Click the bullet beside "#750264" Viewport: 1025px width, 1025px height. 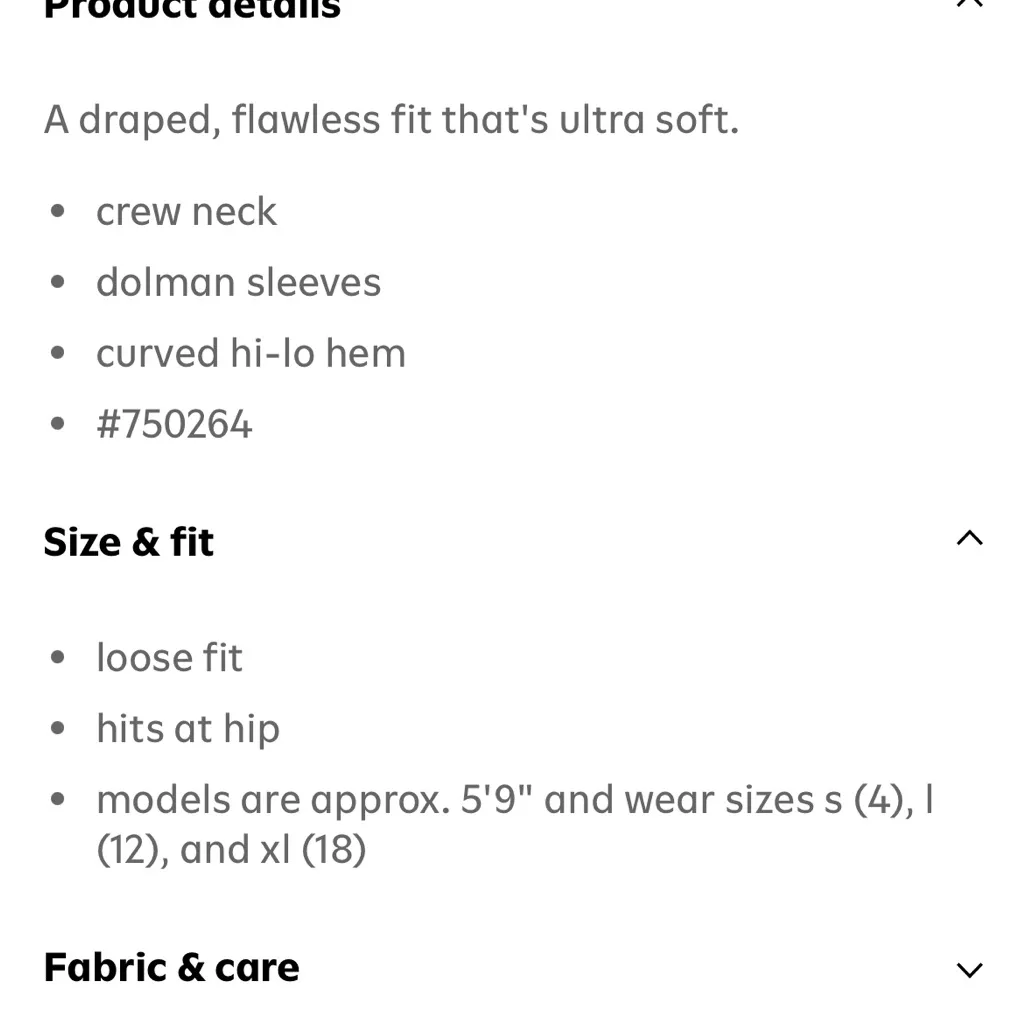point(58,425)
